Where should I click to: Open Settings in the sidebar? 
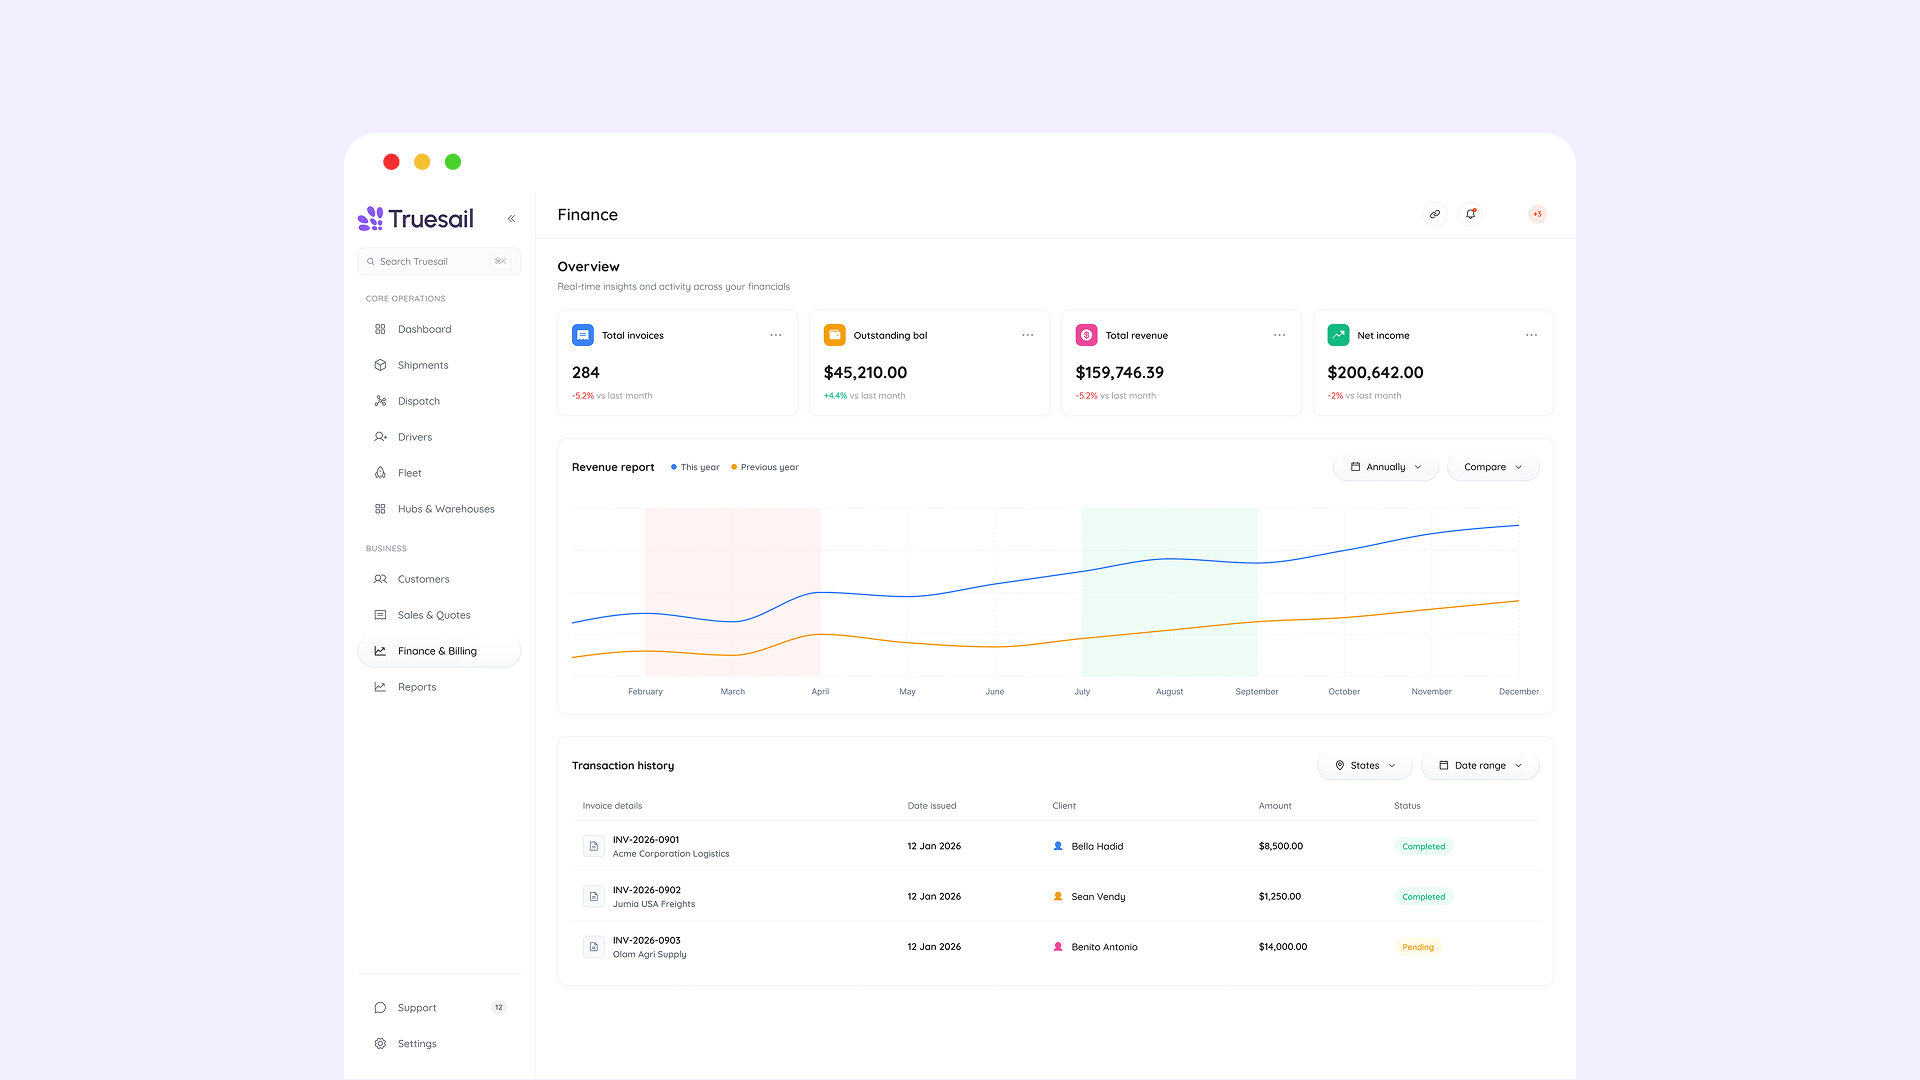tap(439, 1044)
